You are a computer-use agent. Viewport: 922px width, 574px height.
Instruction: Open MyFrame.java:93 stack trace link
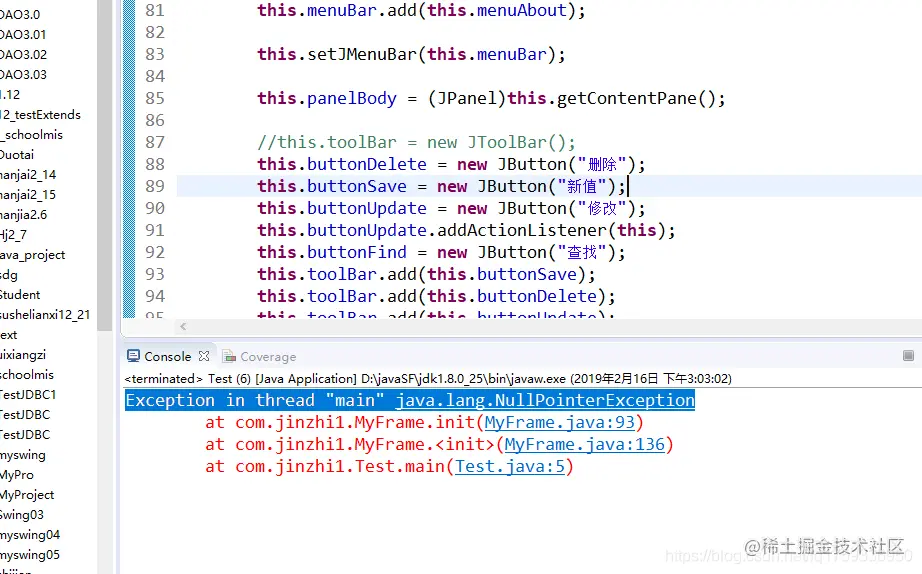pyautogui.click(x=559, y=422)
